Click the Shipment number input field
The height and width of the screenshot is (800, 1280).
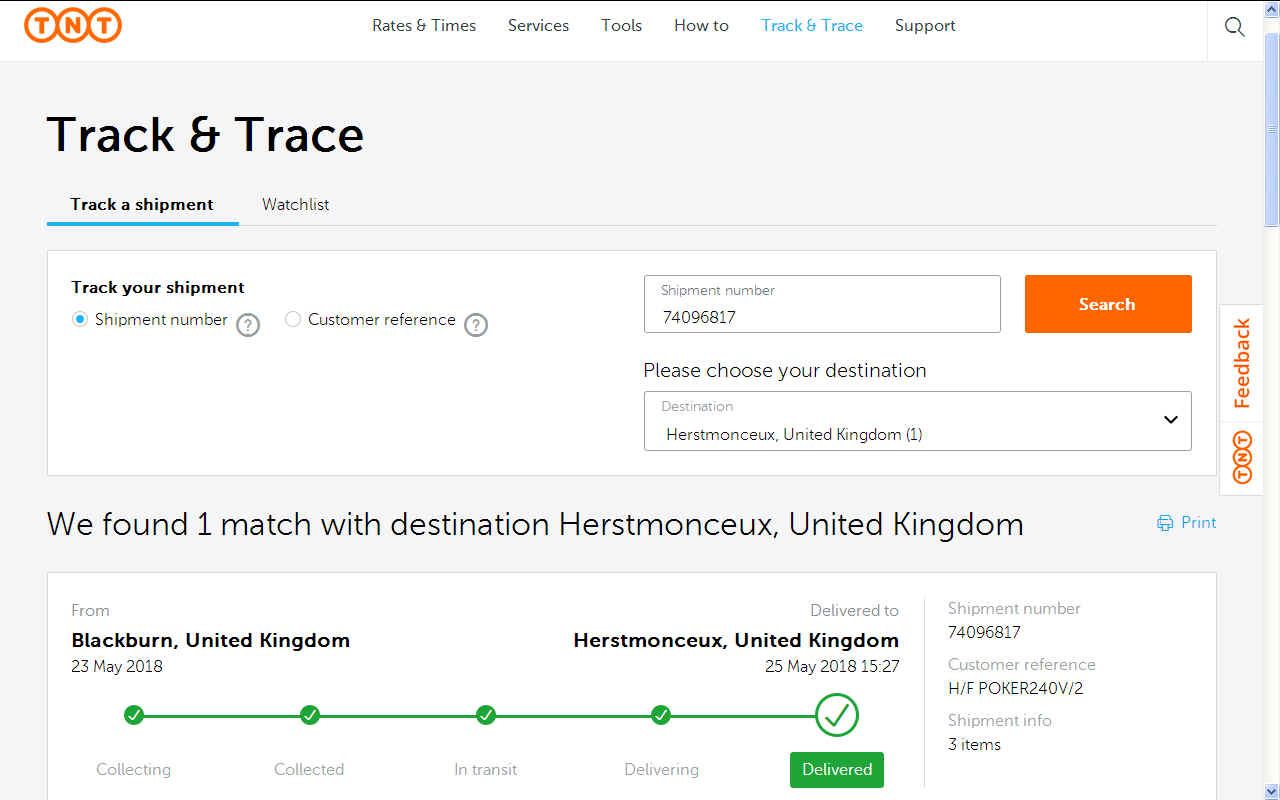822,304
